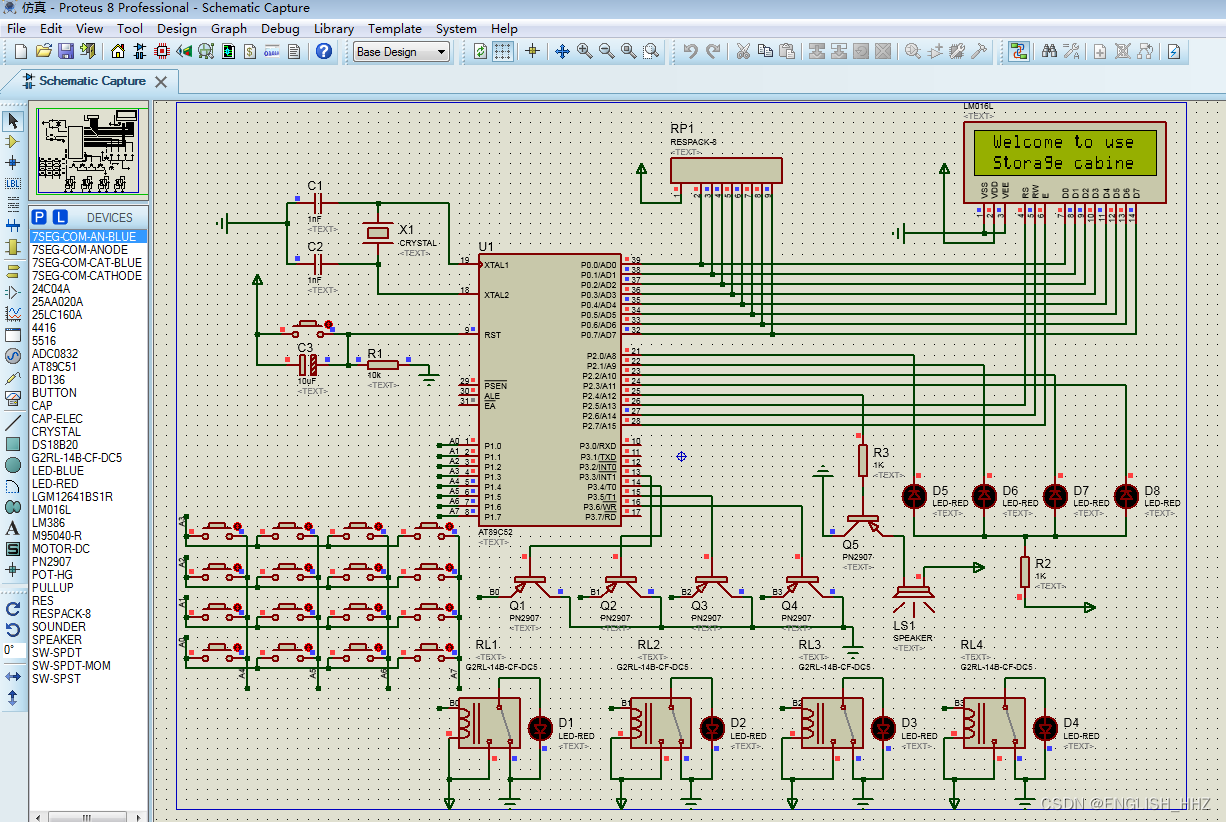This screenshot has height=822, width=1226.
Task: Toggle the 'L' library button
Action: tap(60, 217)
